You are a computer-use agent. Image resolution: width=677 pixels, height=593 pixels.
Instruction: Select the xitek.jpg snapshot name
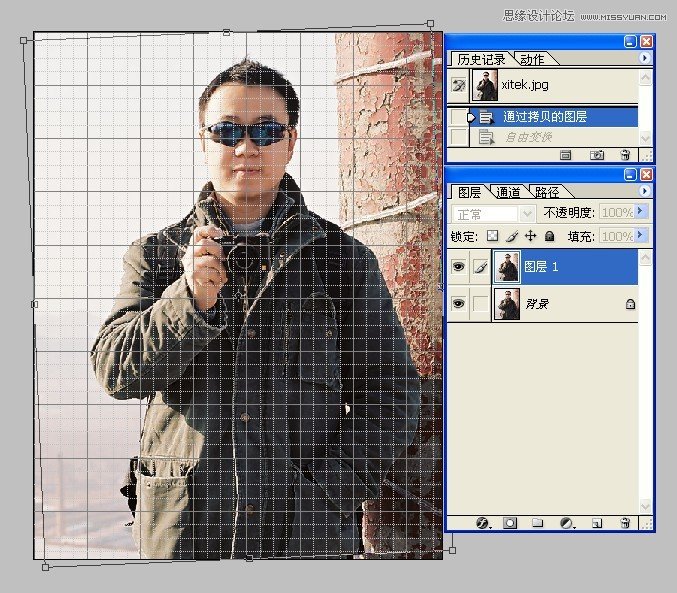pos(525,85)
